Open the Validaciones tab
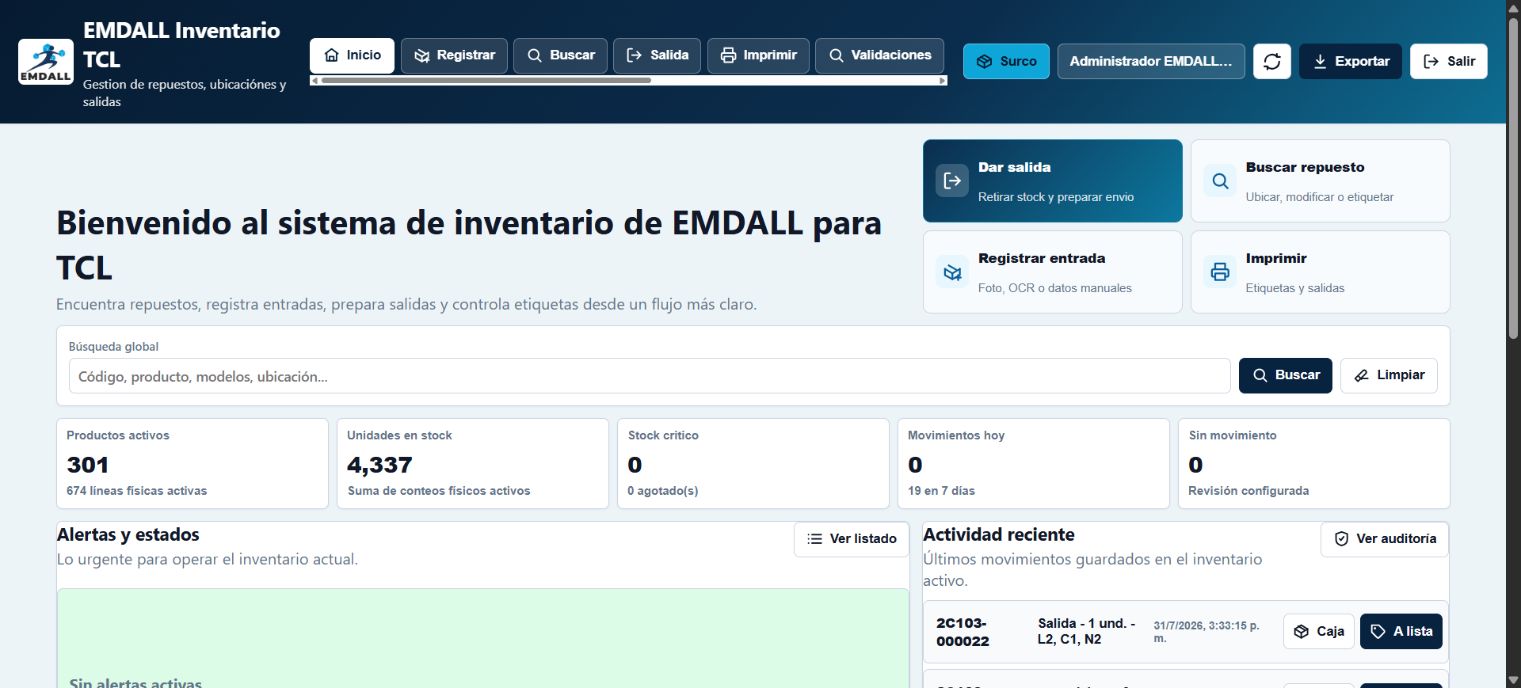 coord(880,56)
